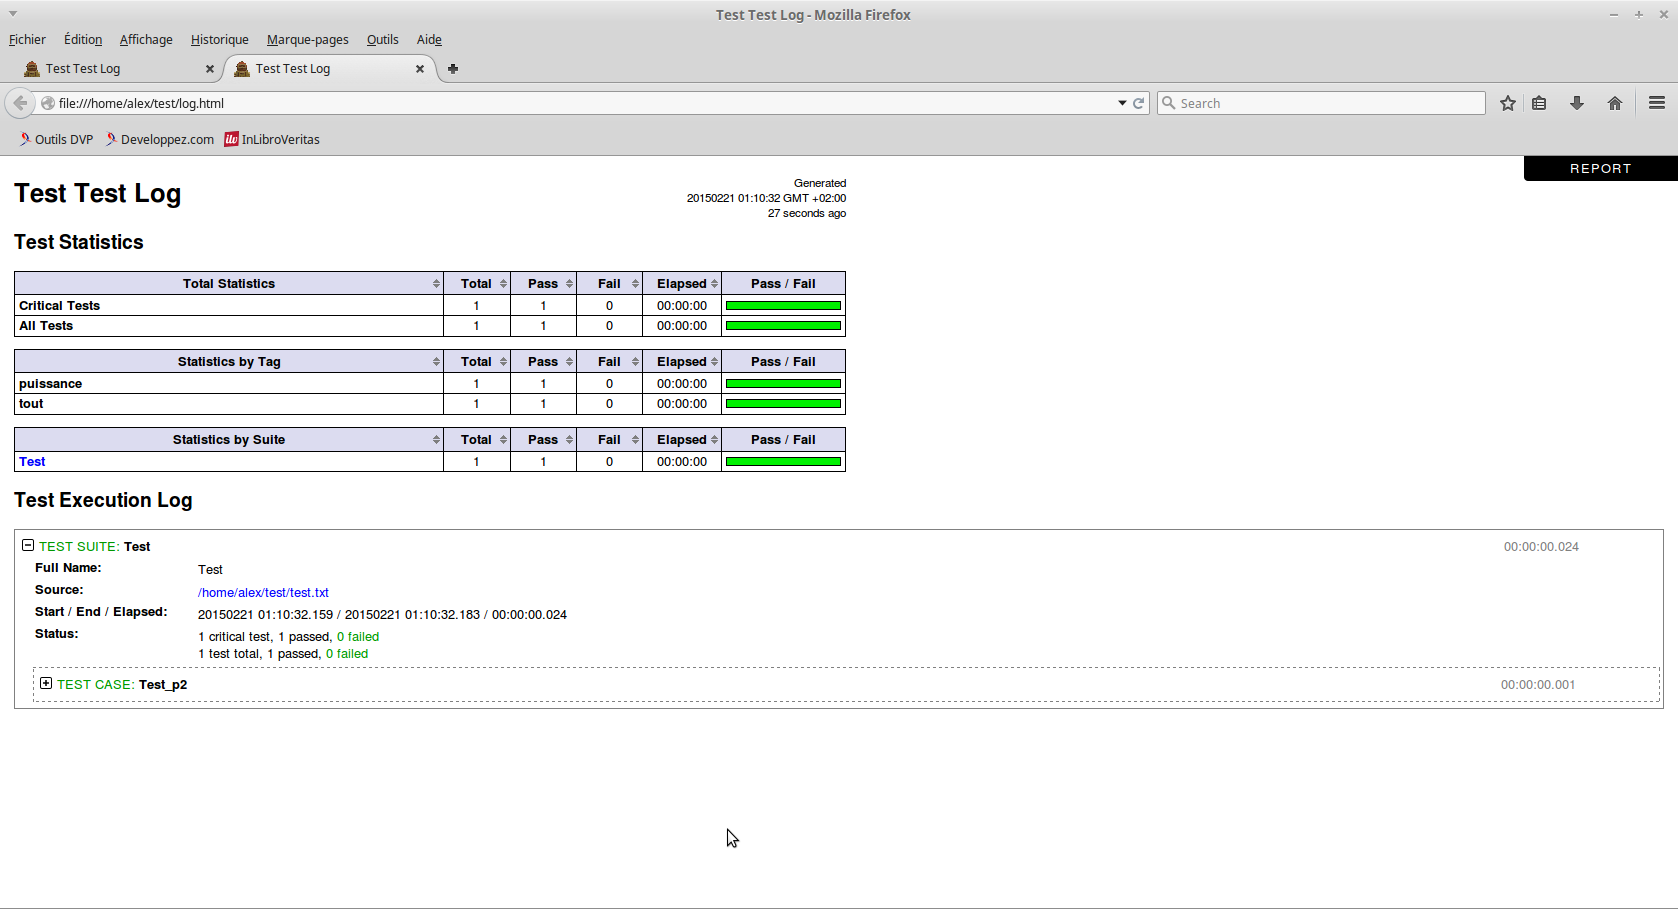This screenshot has height=909, width=1678.
Task: Open the Marque-pages menu
Action: tap(307, 40)
